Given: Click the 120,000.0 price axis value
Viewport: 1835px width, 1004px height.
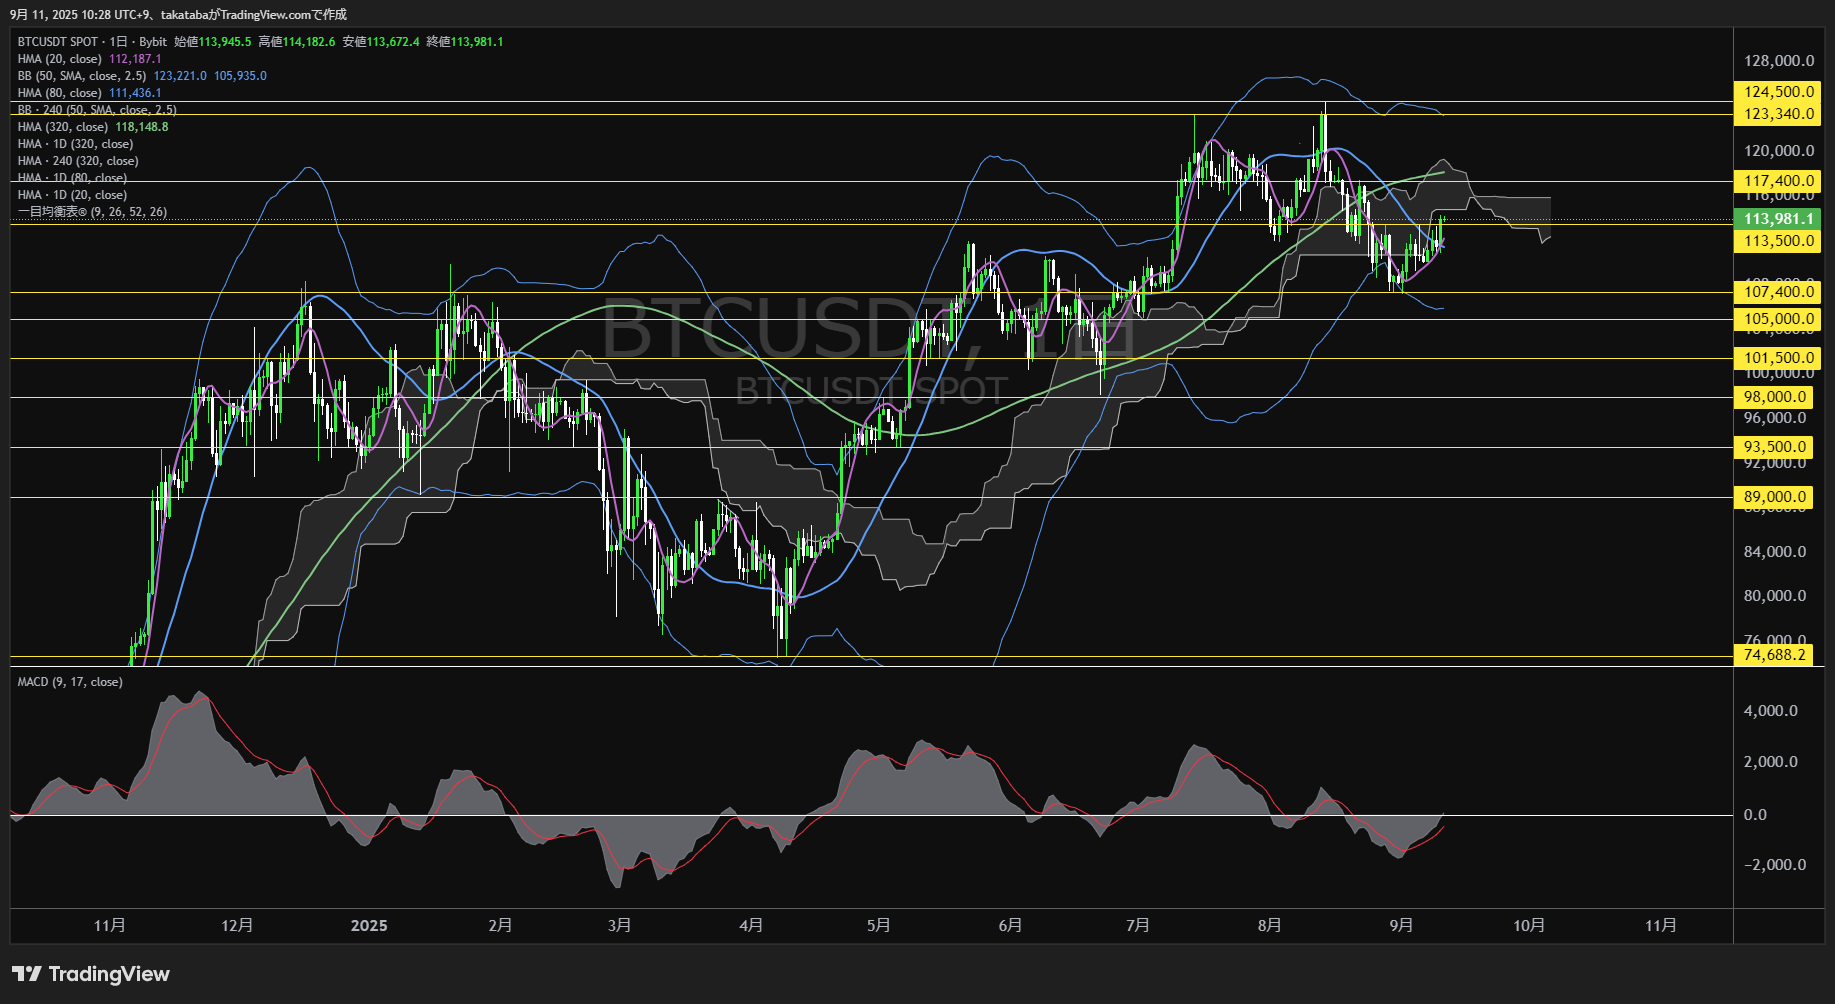Looking at the screenshot, I should point(1778,151).
